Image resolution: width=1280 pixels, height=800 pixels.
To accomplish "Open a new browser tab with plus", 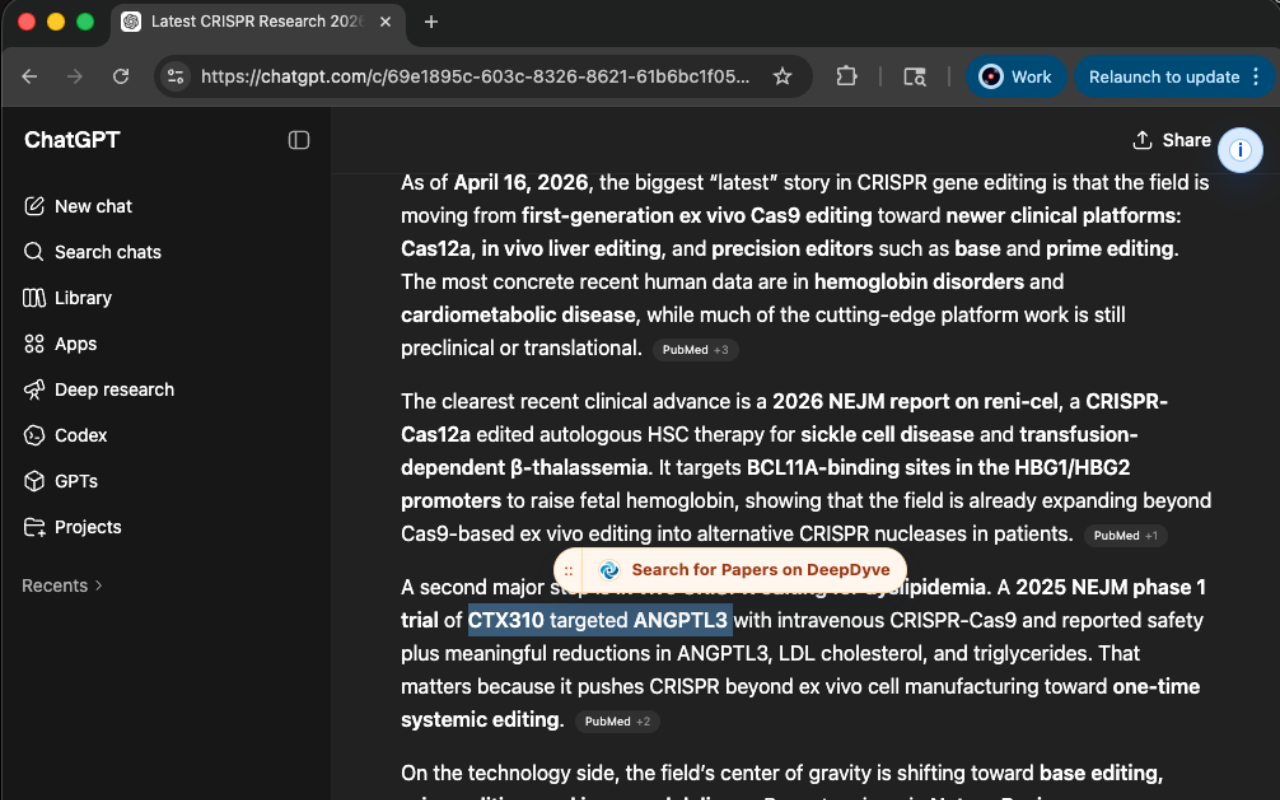I will pyautogui.click(x=431, y=22).
